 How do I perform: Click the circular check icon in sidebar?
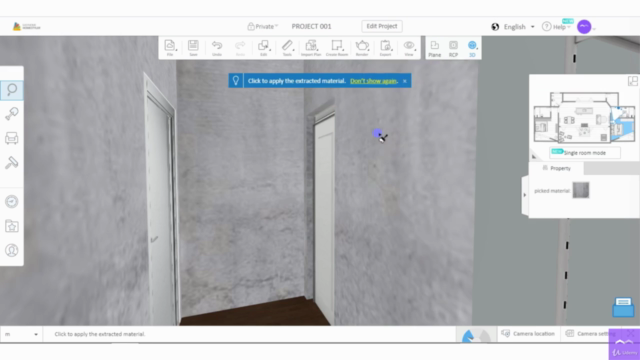point(12,202)
